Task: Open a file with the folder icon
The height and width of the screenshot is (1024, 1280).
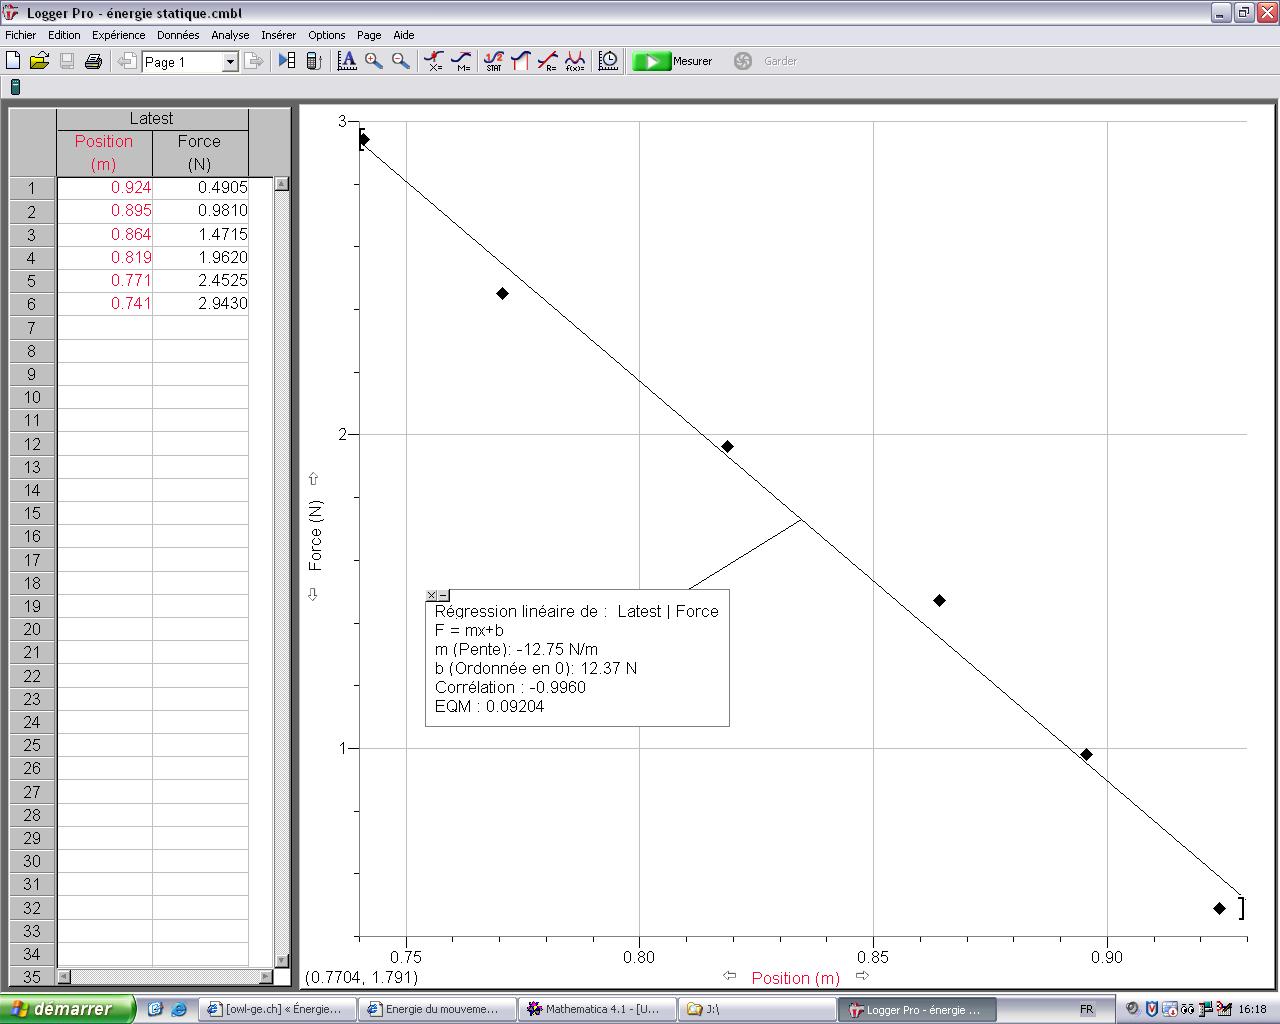Action: coord(39,61)
